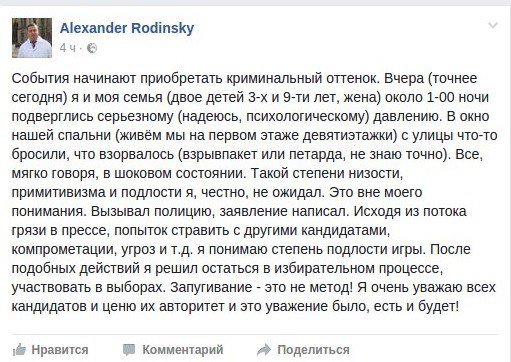Click "Поделиться" to share the post

pyautogui.click(x=313, y=350)
